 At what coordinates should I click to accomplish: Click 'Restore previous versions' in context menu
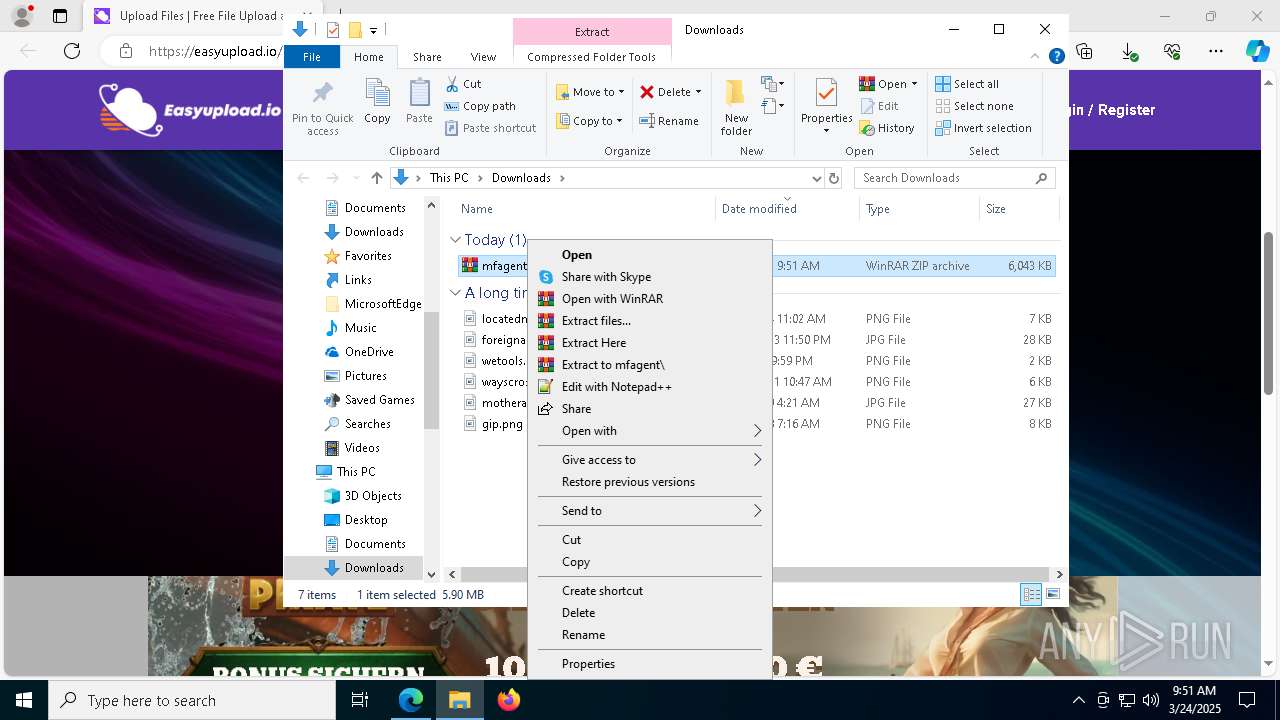(650, 482)
